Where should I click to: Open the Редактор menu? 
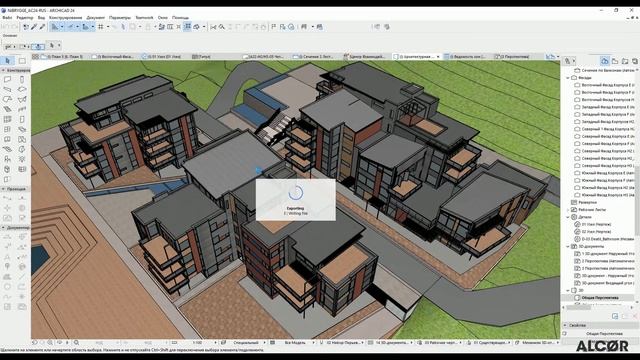pyautogui.click(x=24, y=18)
